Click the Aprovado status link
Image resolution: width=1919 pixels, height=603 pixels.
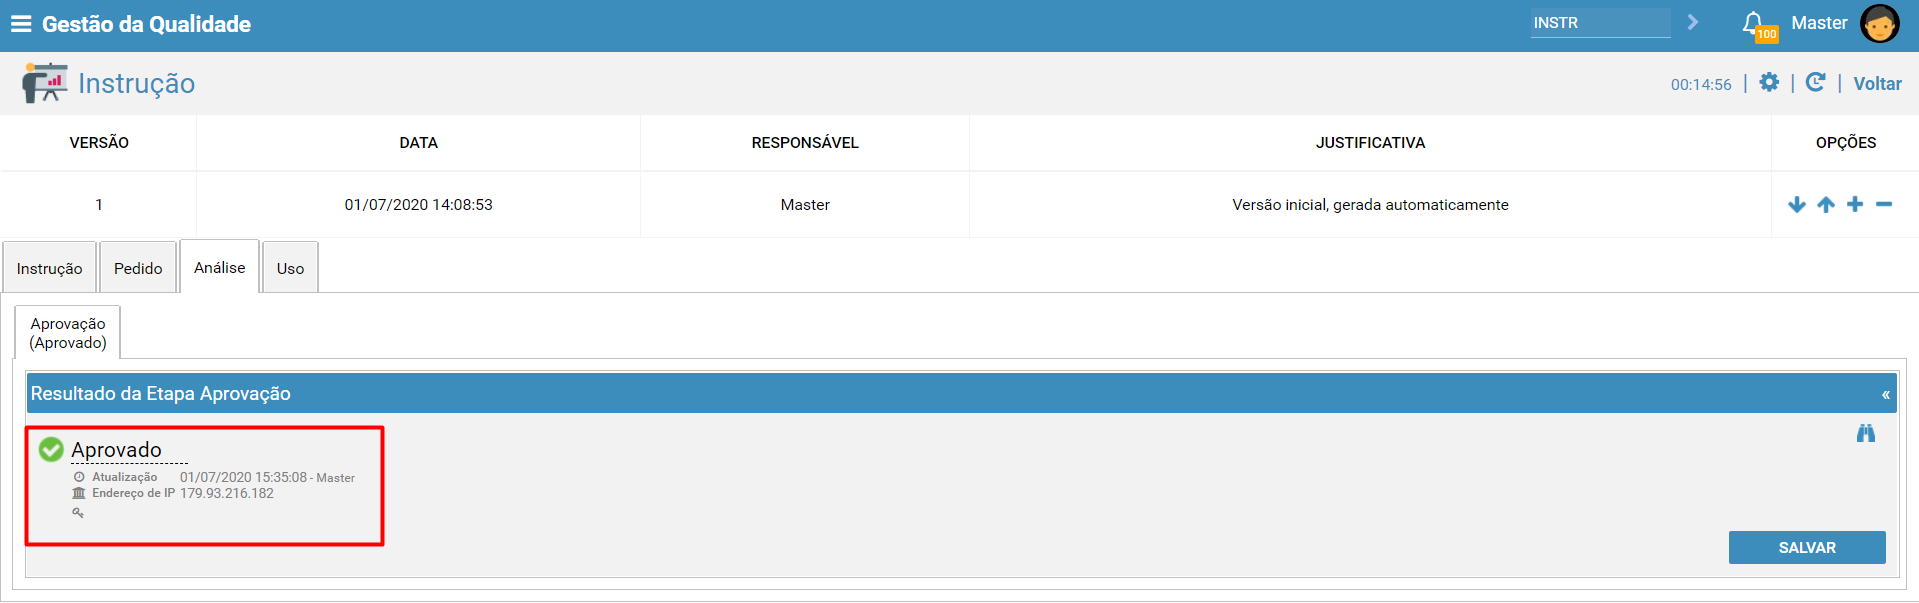tap(116, 450)
